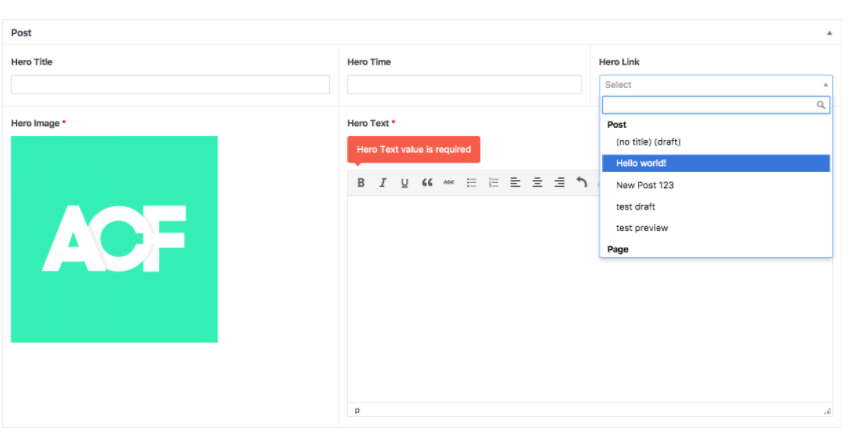The height and width of the screenshot is (429, 851).
Task: Click the dropdown search box
Action: click(x=716, y=105)
